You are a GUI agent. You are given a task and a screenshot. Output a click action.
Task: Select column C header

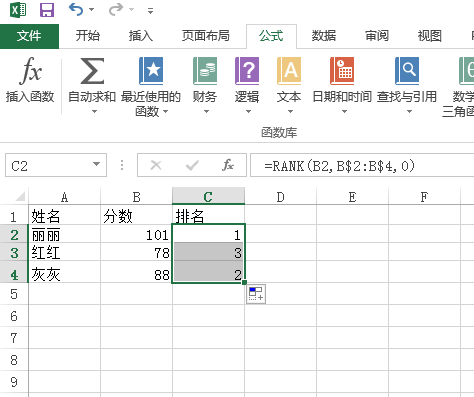click(208, 196)
